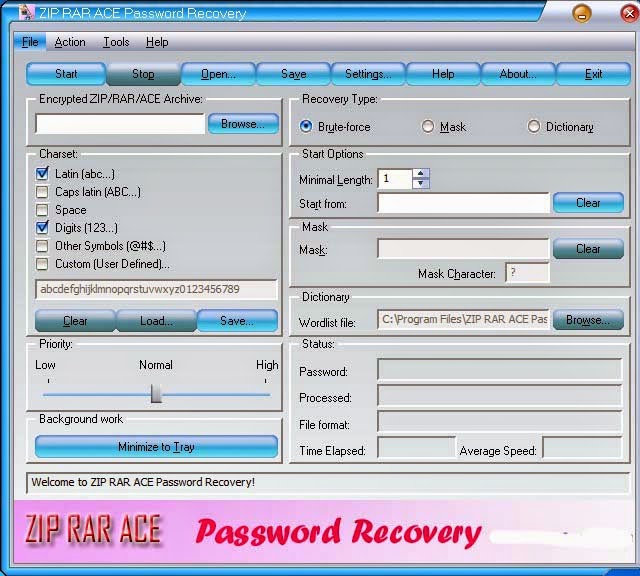Click the Start toolbar button
The height and width of the screenshot is (576, 640).
pyautogui.click(x=66, y=74)
